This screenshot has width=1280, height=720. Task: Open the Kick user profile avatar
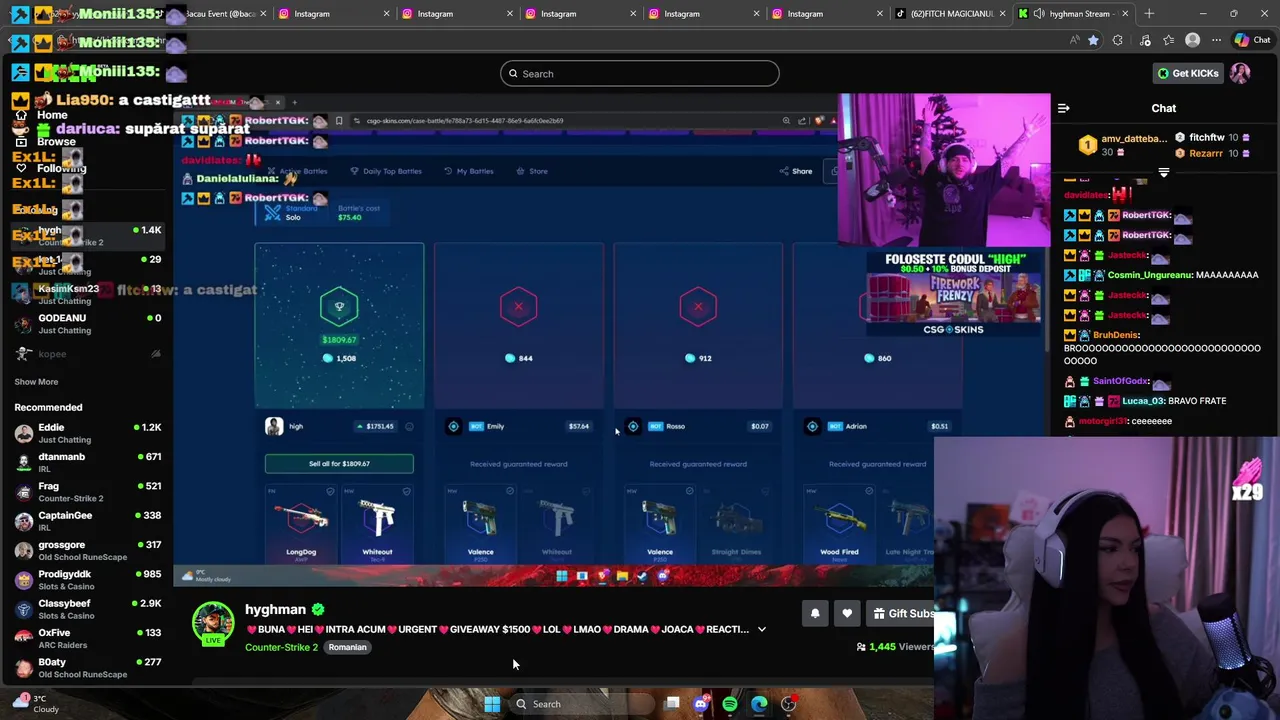1240,73
